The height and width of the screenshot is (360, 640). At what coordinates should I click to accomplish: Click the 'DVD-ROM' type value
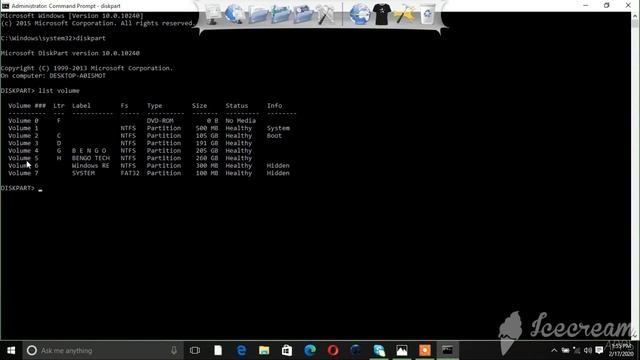[160, 121]
